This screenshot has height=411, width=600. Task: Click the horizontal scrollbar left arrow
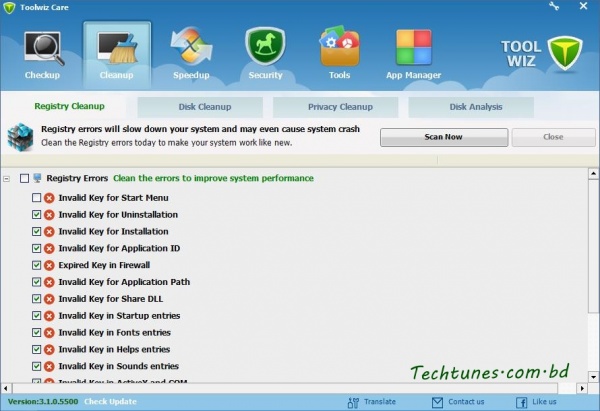pyautogui.click(x=6, y=388)
